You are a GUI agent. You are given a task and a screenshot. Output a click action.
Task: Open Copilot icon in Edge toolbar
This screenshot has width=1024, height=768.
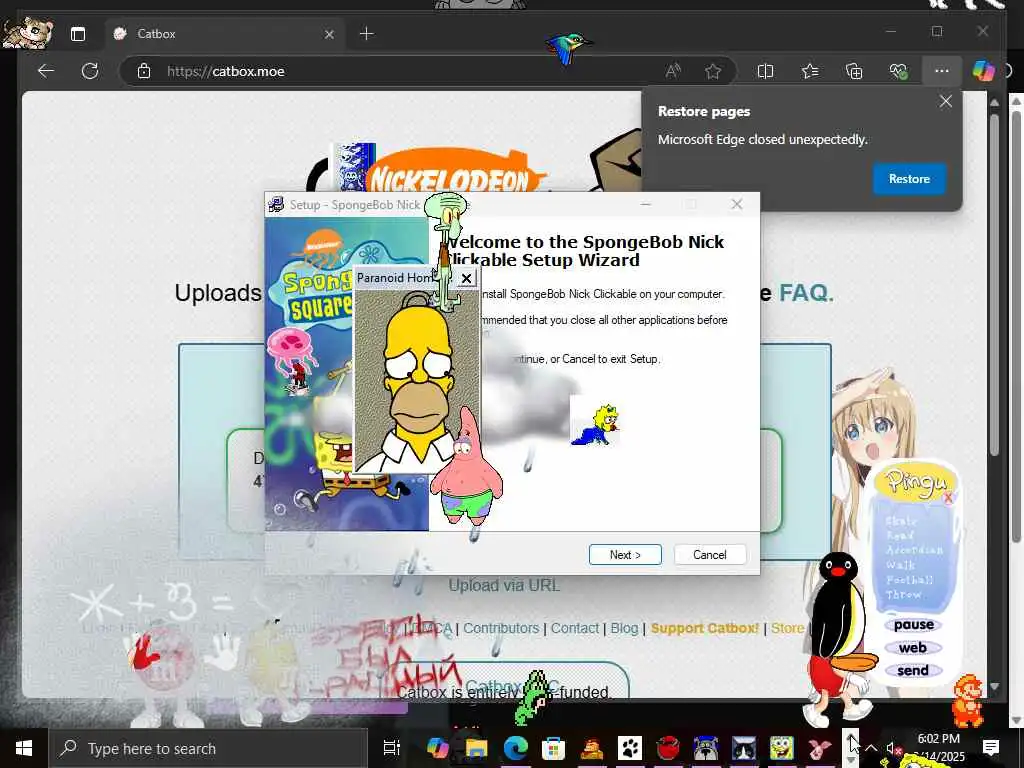pos(983,71)
